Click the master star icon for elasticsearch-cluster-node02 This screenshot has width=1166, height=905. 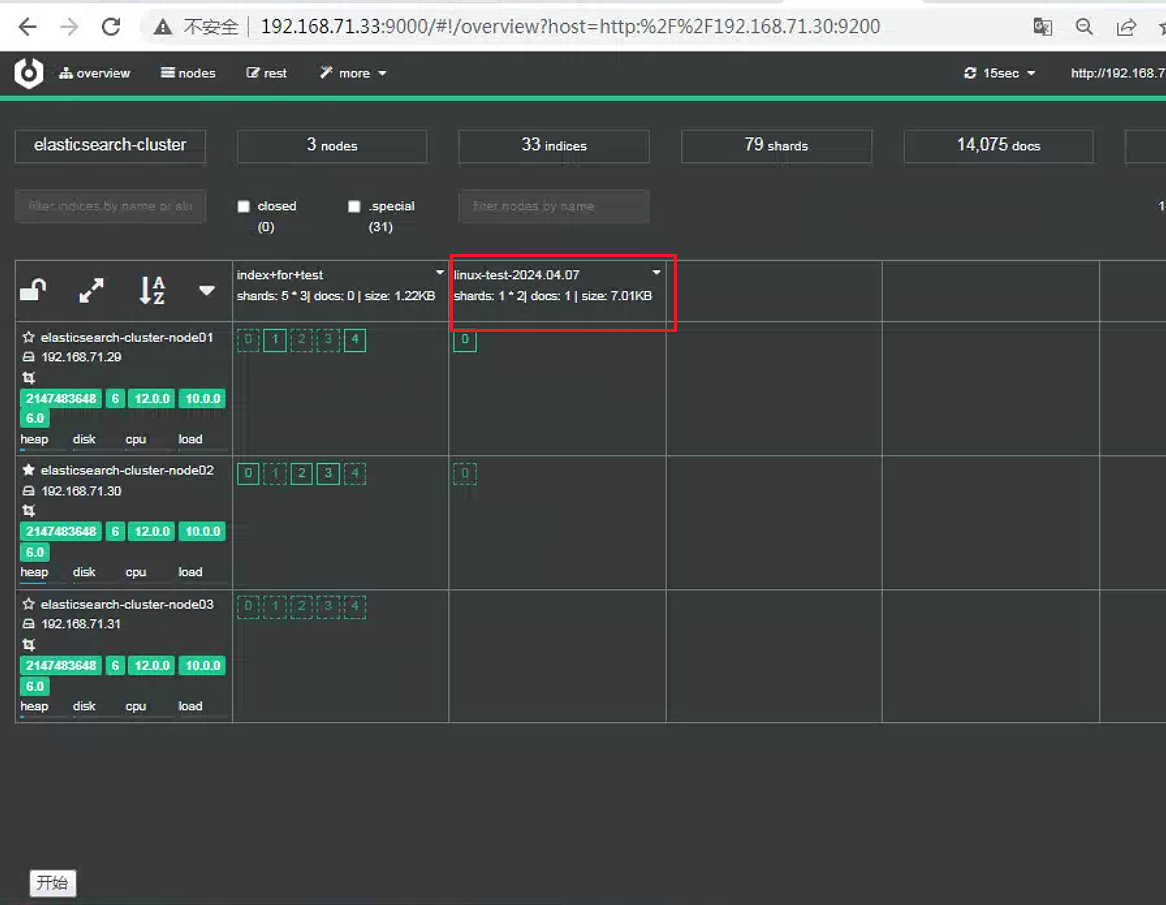[28, 470]
